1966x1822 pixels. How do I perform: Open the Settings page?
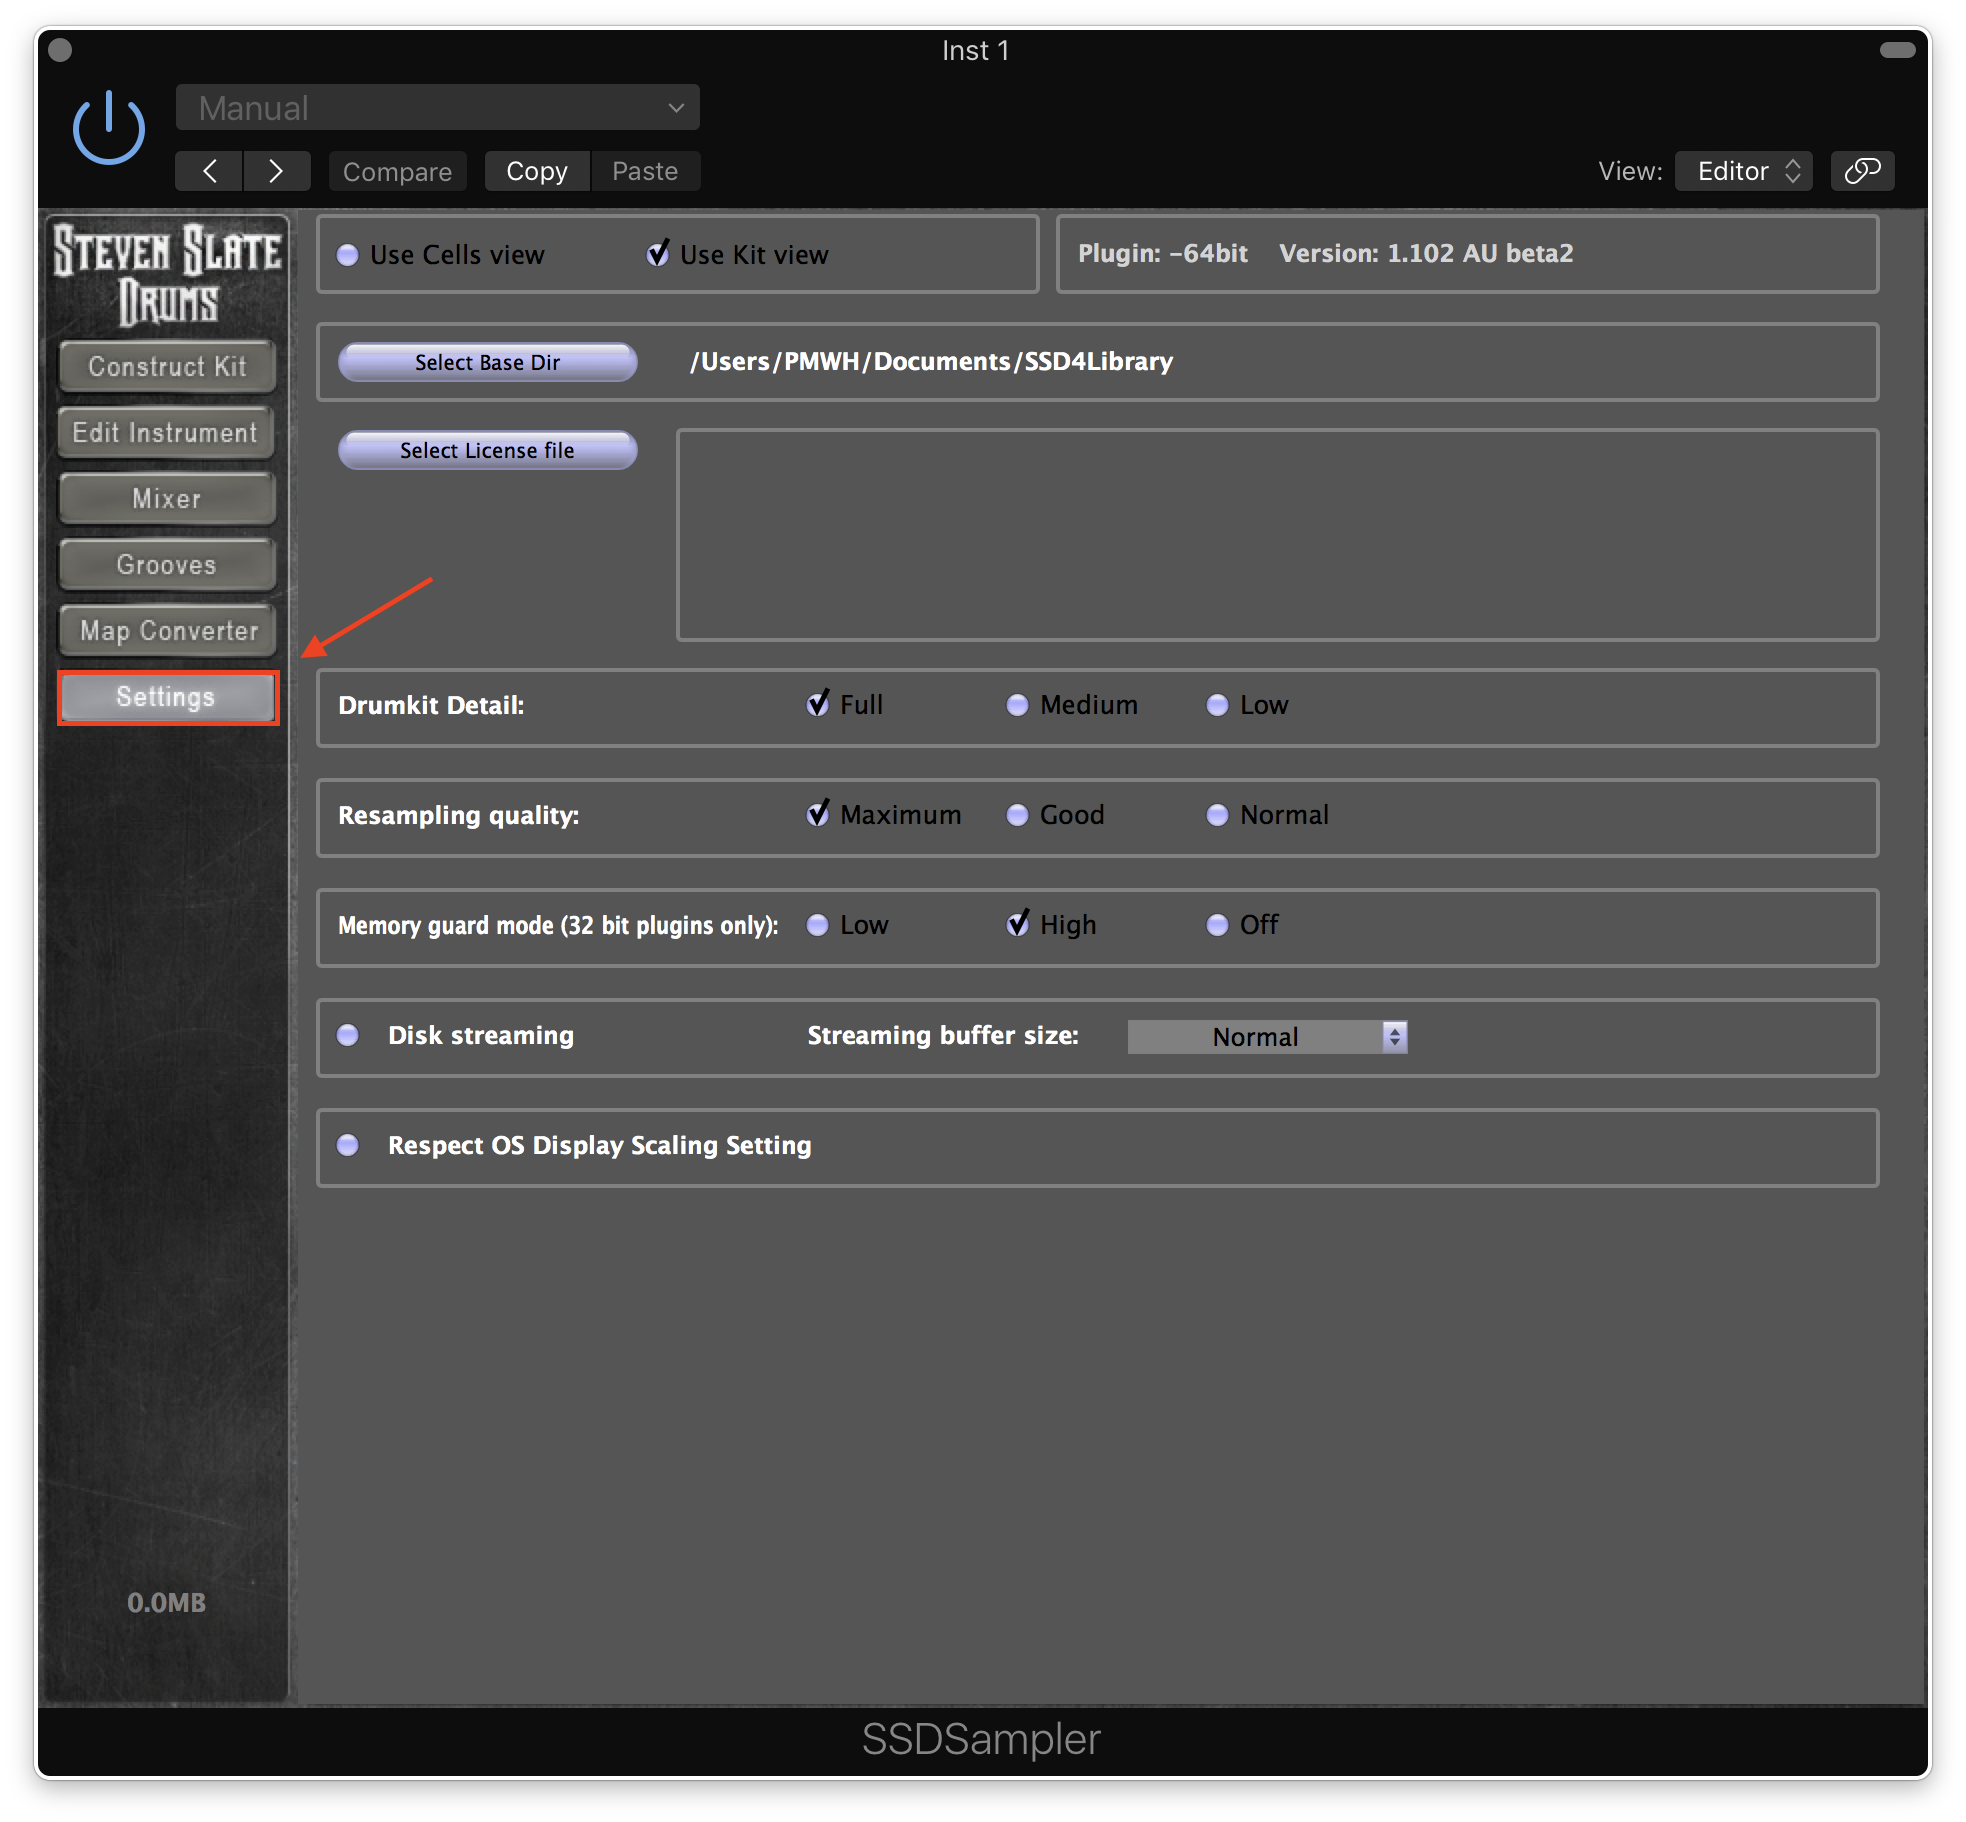[x=167, y=697]
